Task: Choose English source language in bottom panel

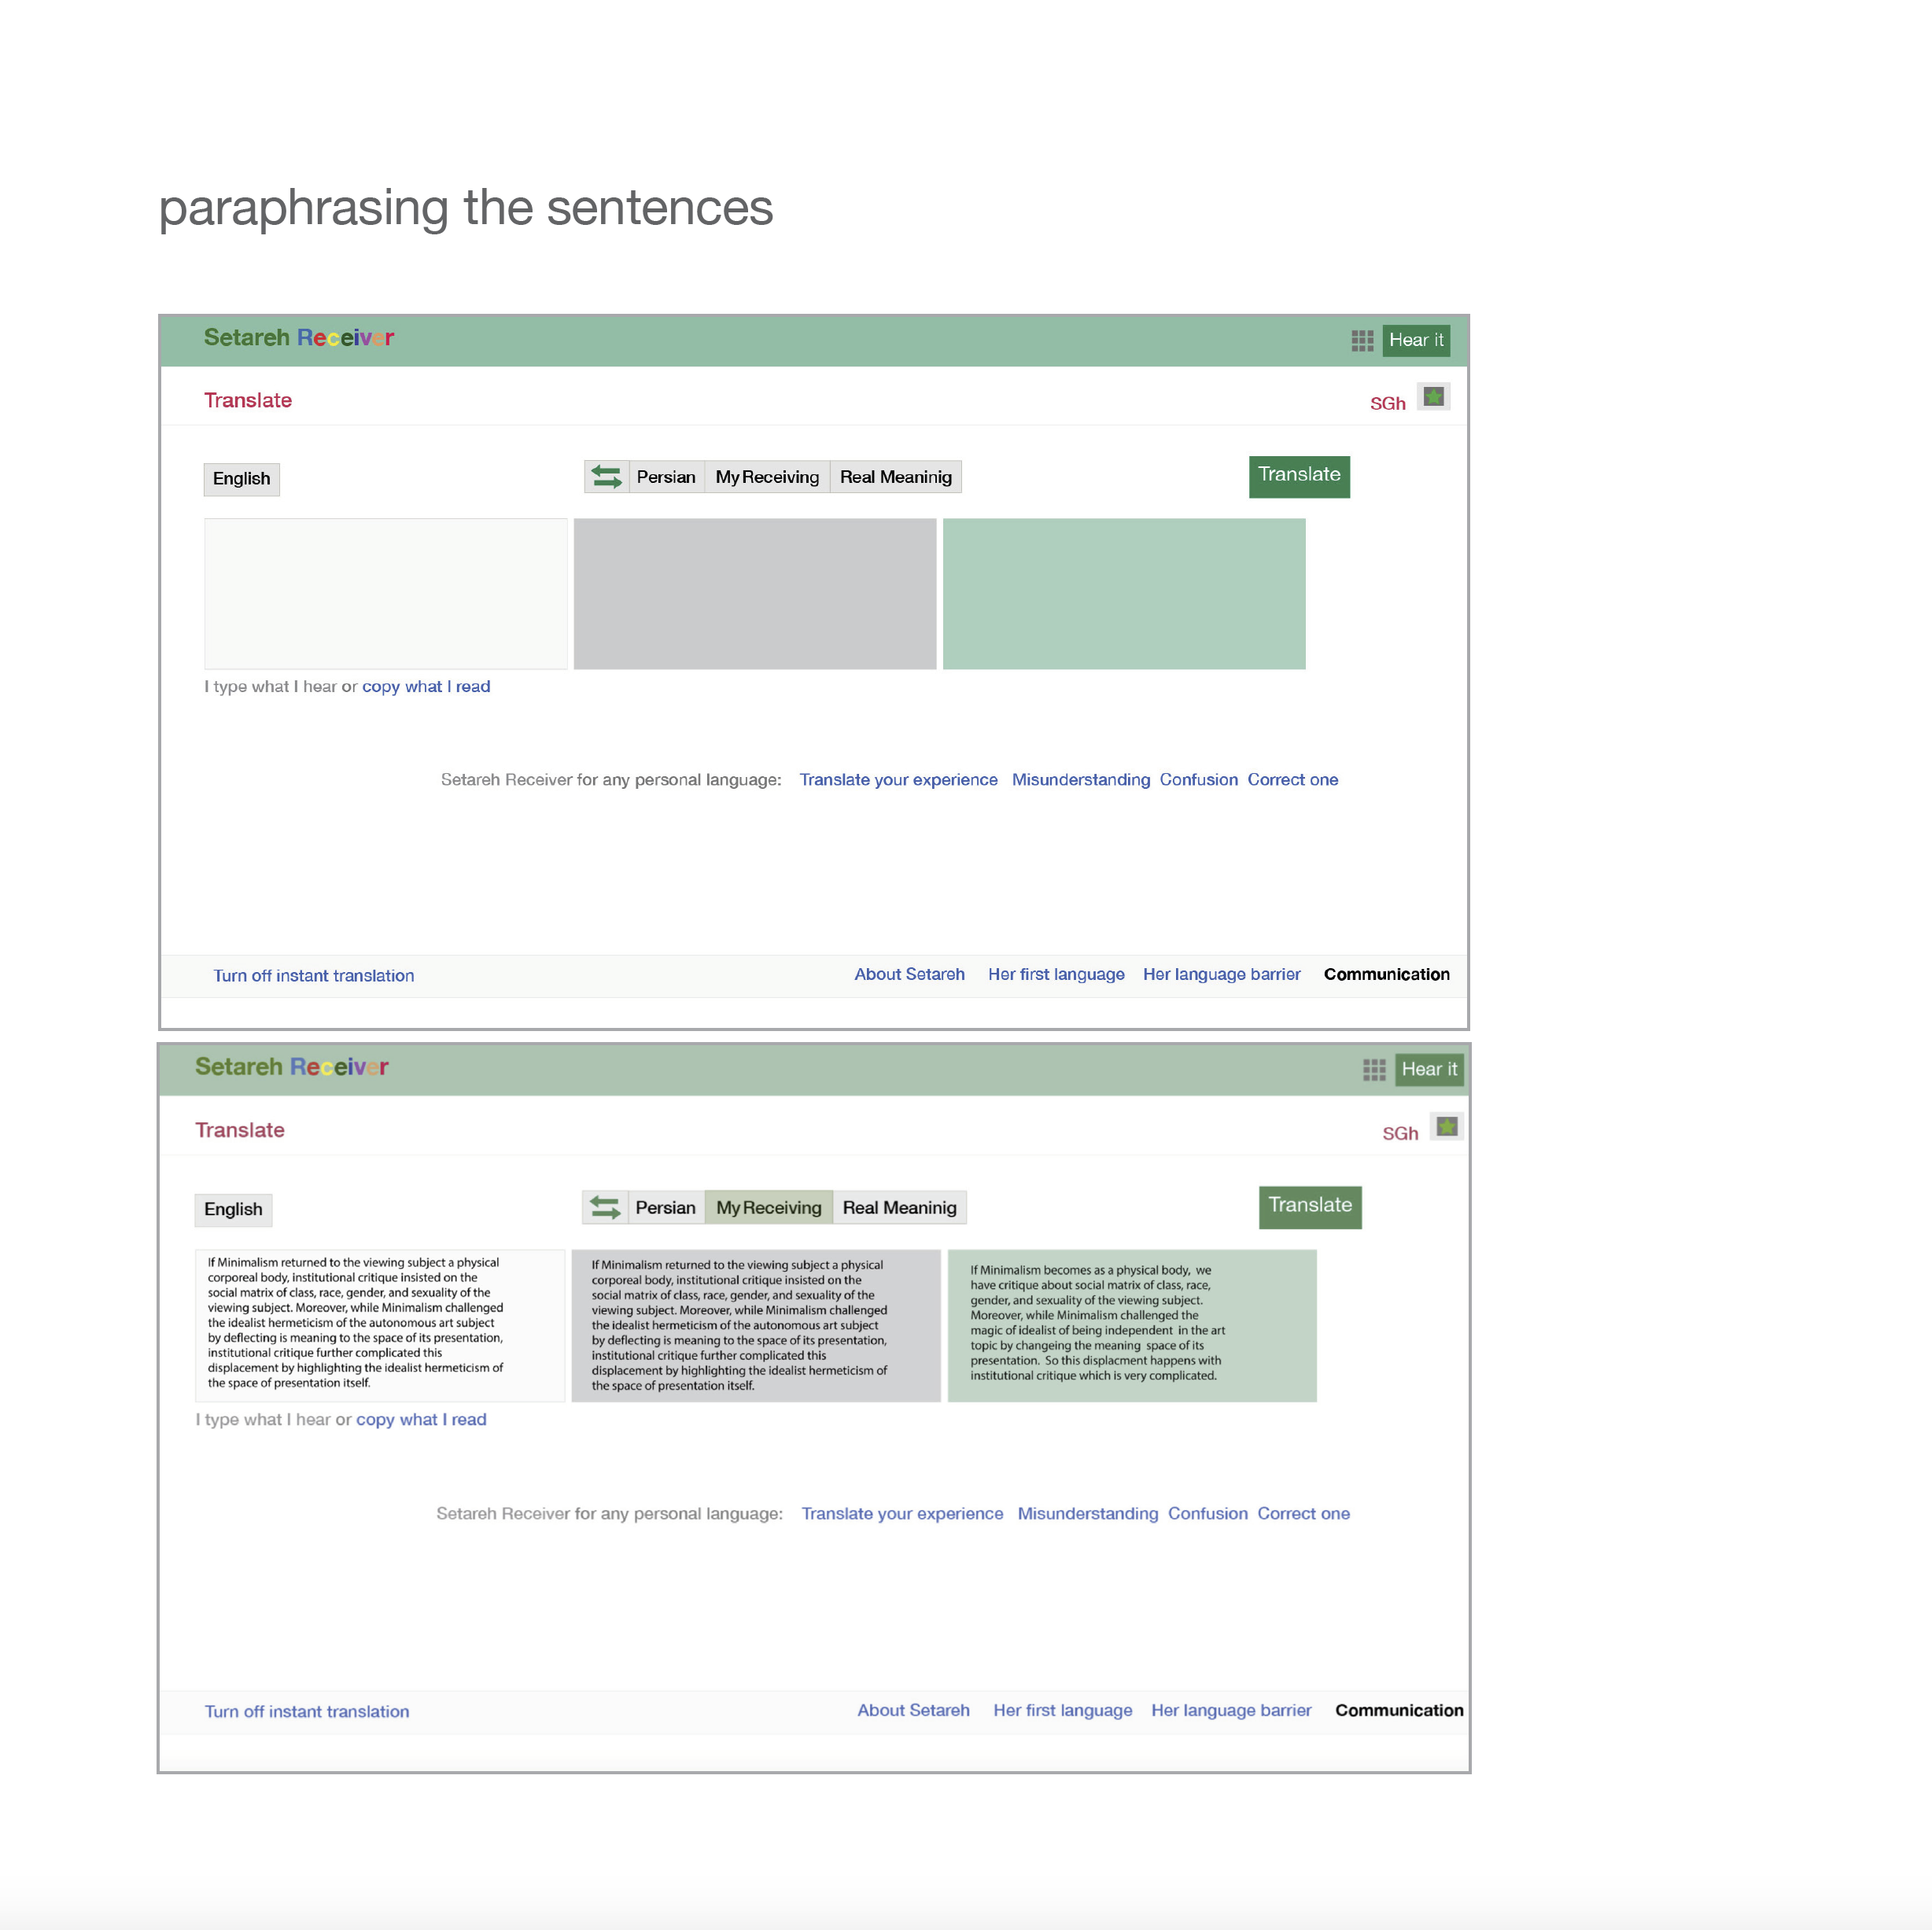Action: 233,1209
